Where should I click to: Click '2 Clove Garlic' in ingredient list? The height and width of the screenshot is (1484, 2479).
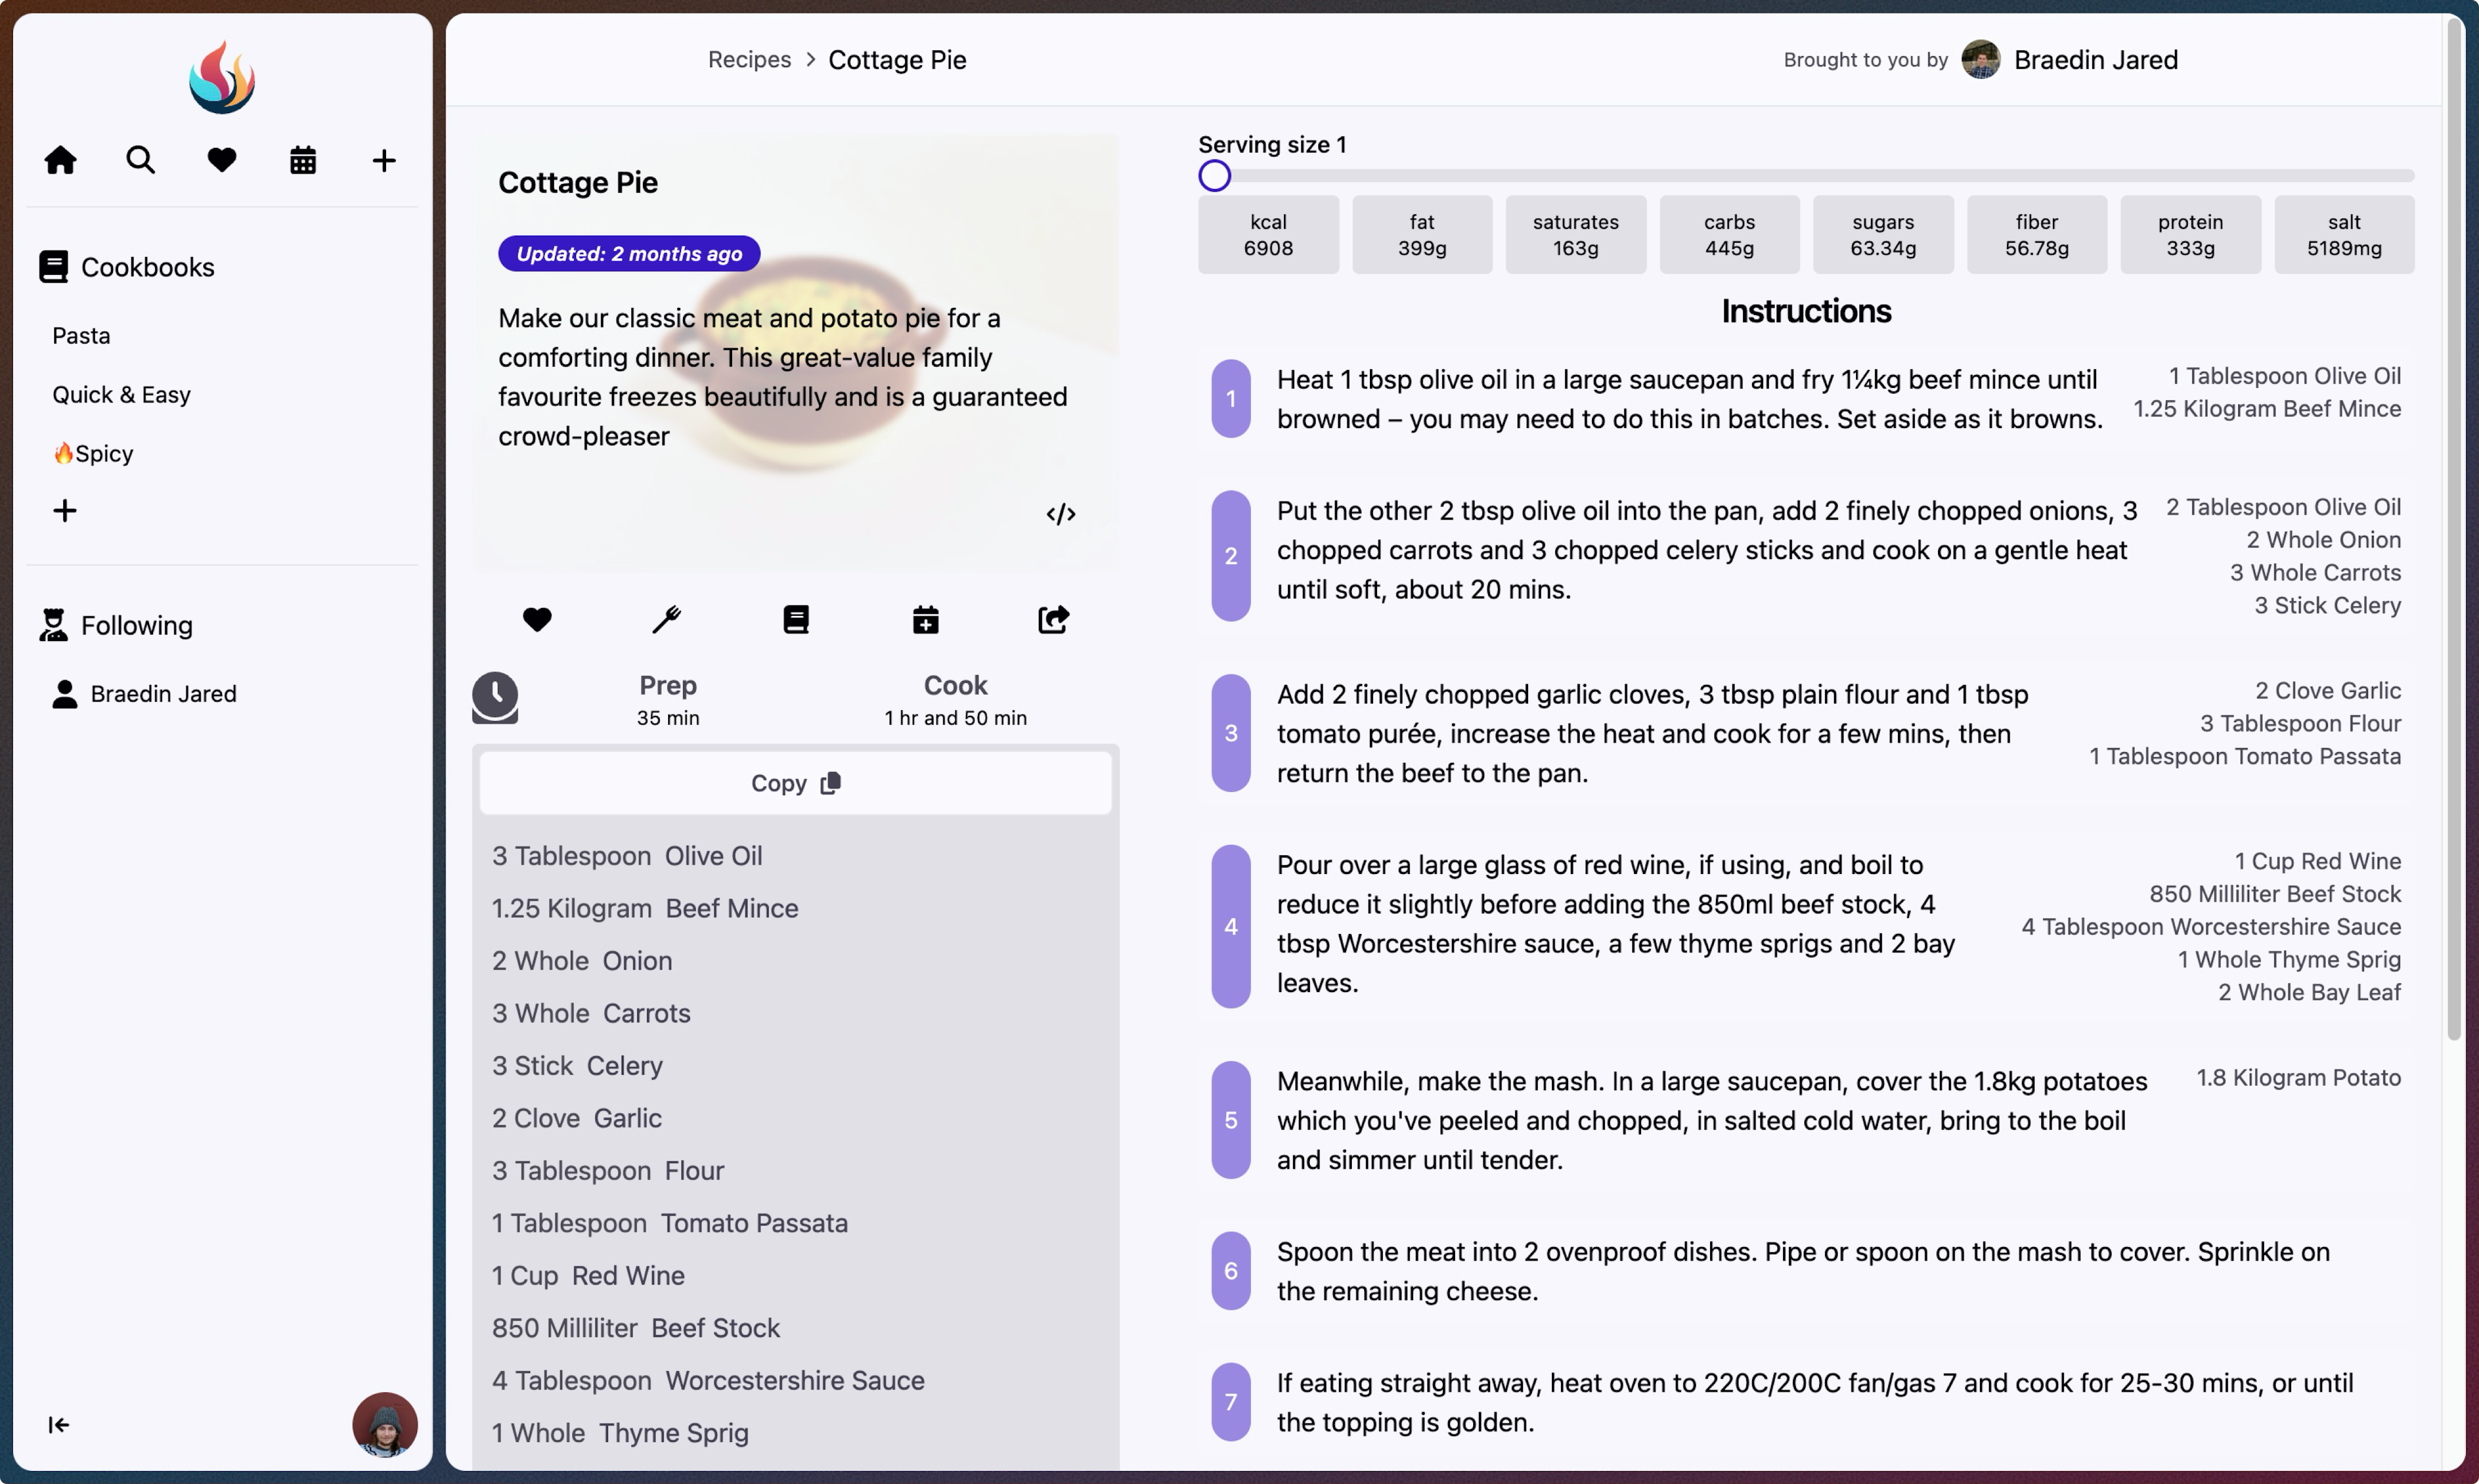pos(577,1118)
